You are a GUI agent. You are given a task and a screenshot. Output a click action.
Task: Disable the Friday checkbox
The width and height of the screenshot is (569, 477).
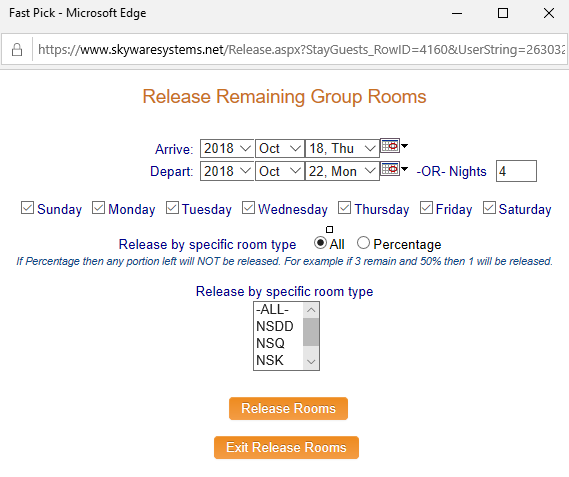426,208
